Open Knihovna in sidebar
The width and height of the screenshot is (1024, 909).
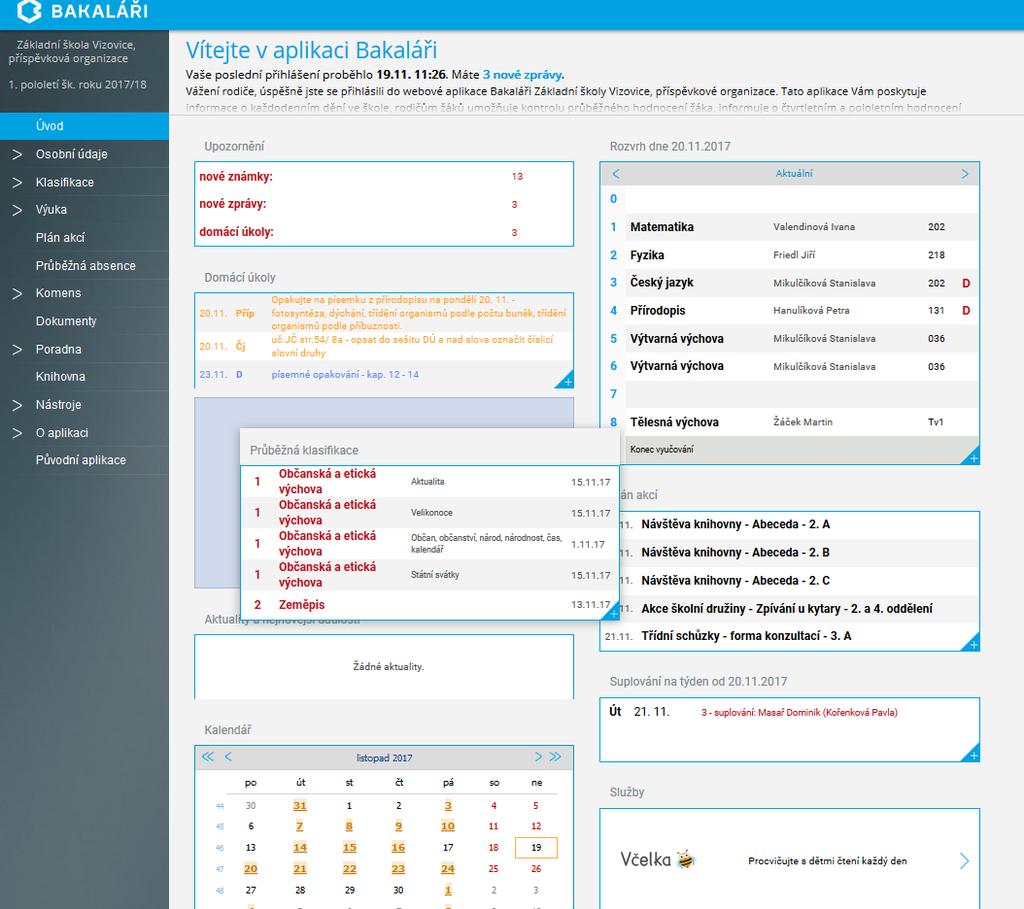click(60, 377)
